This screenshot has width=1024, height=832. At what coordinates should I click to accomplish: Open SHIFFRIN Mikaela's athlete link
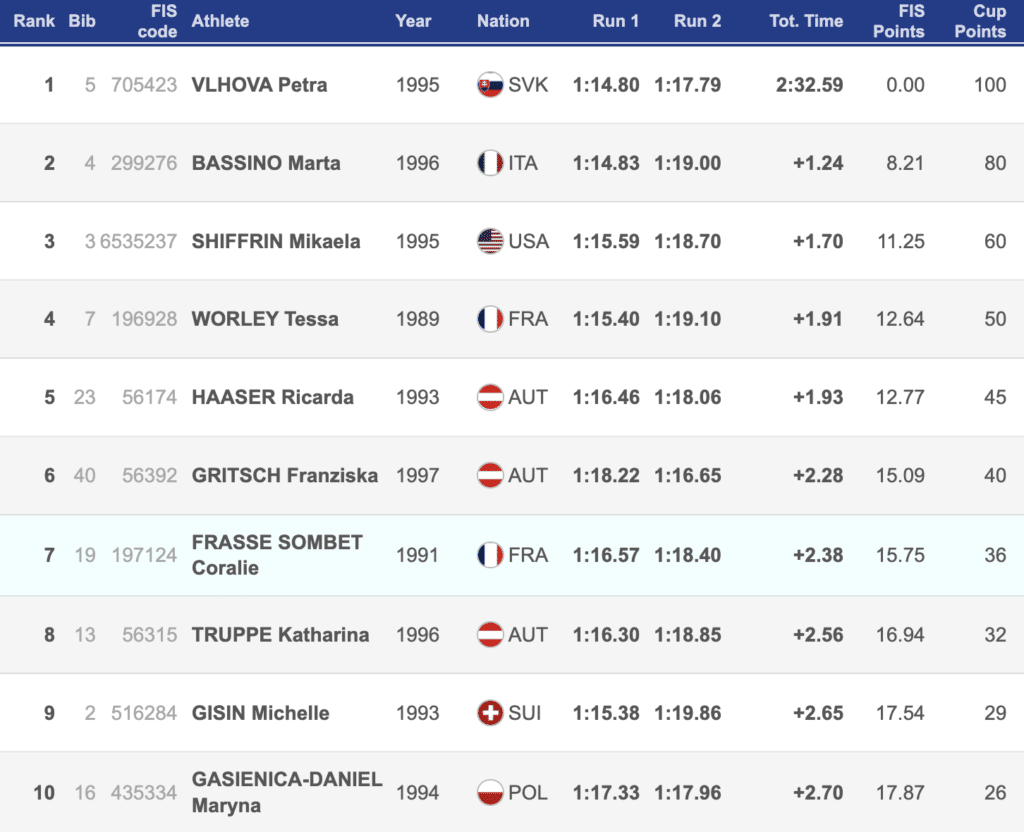pos(276,241)
